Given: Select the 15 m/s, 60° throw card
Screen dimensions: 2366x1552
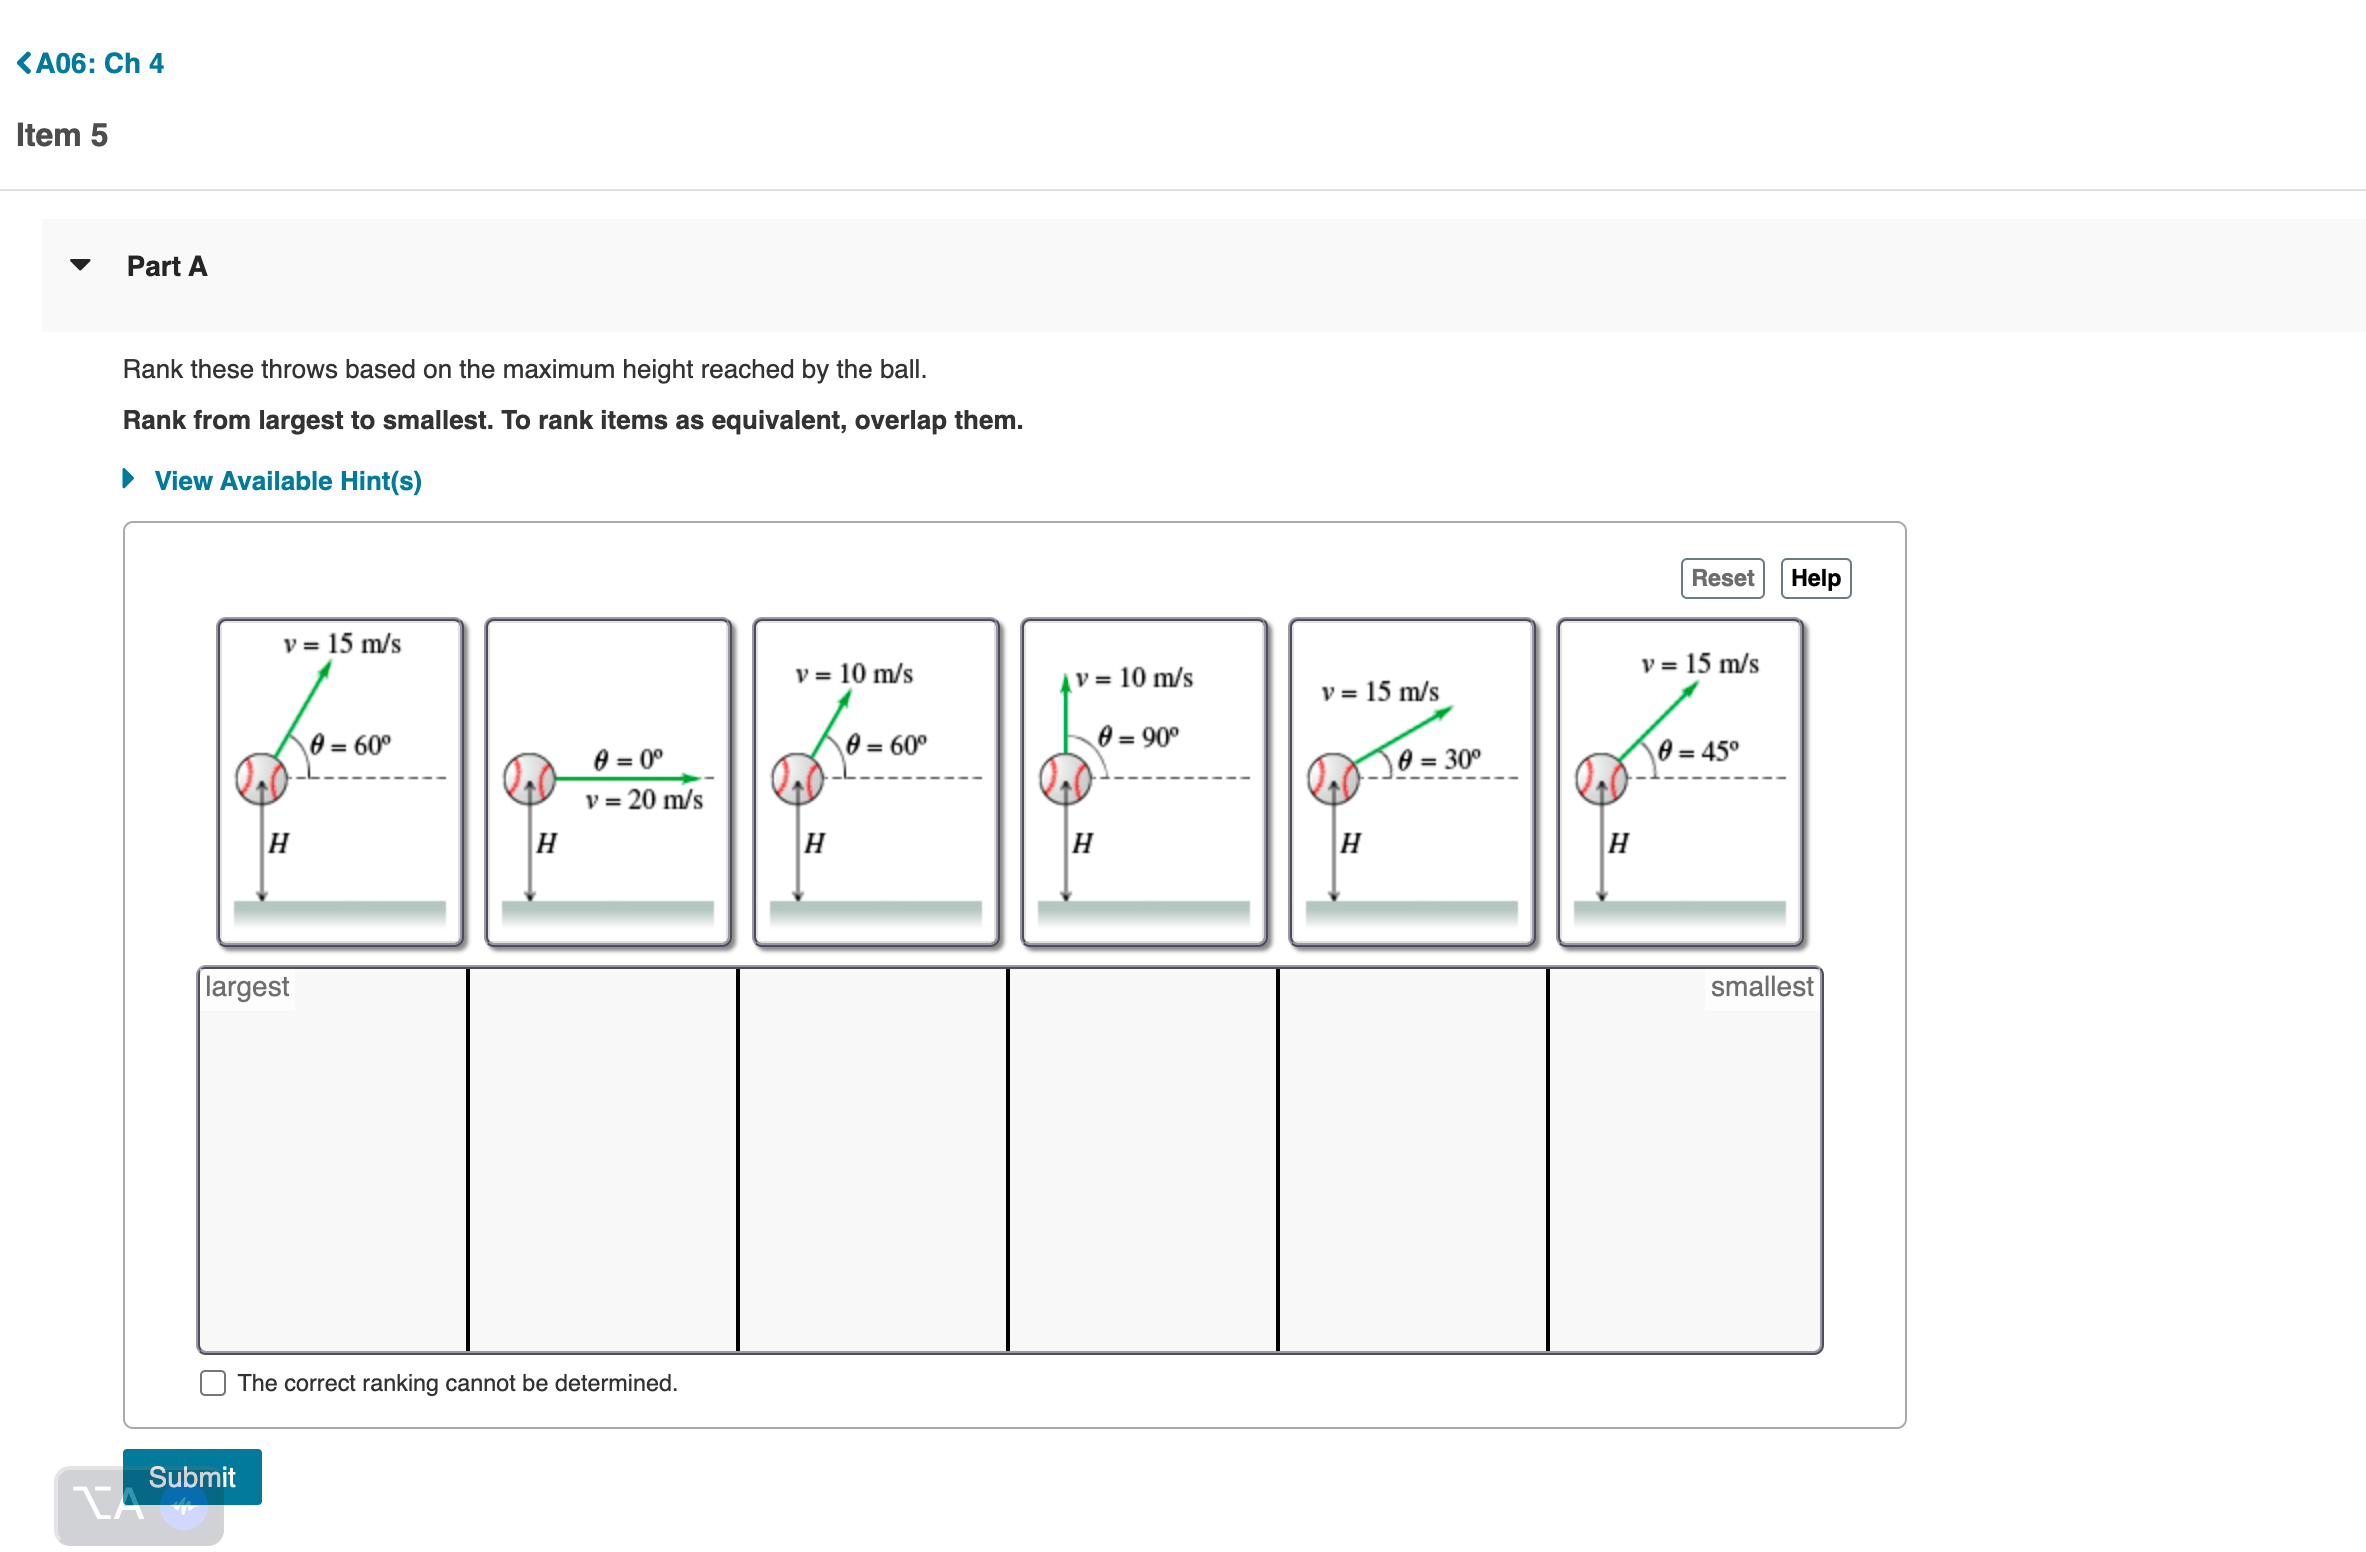Looking at the screenshot, I should click(340, 782).
